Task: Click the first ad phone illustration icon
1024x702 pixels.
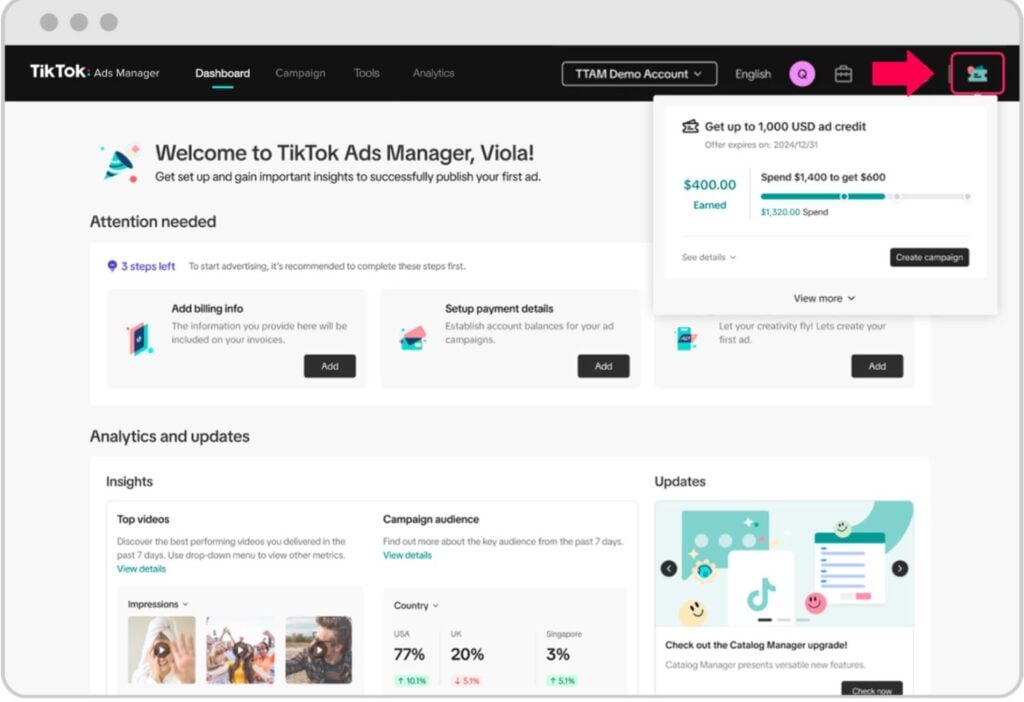Action: (686, 338)
